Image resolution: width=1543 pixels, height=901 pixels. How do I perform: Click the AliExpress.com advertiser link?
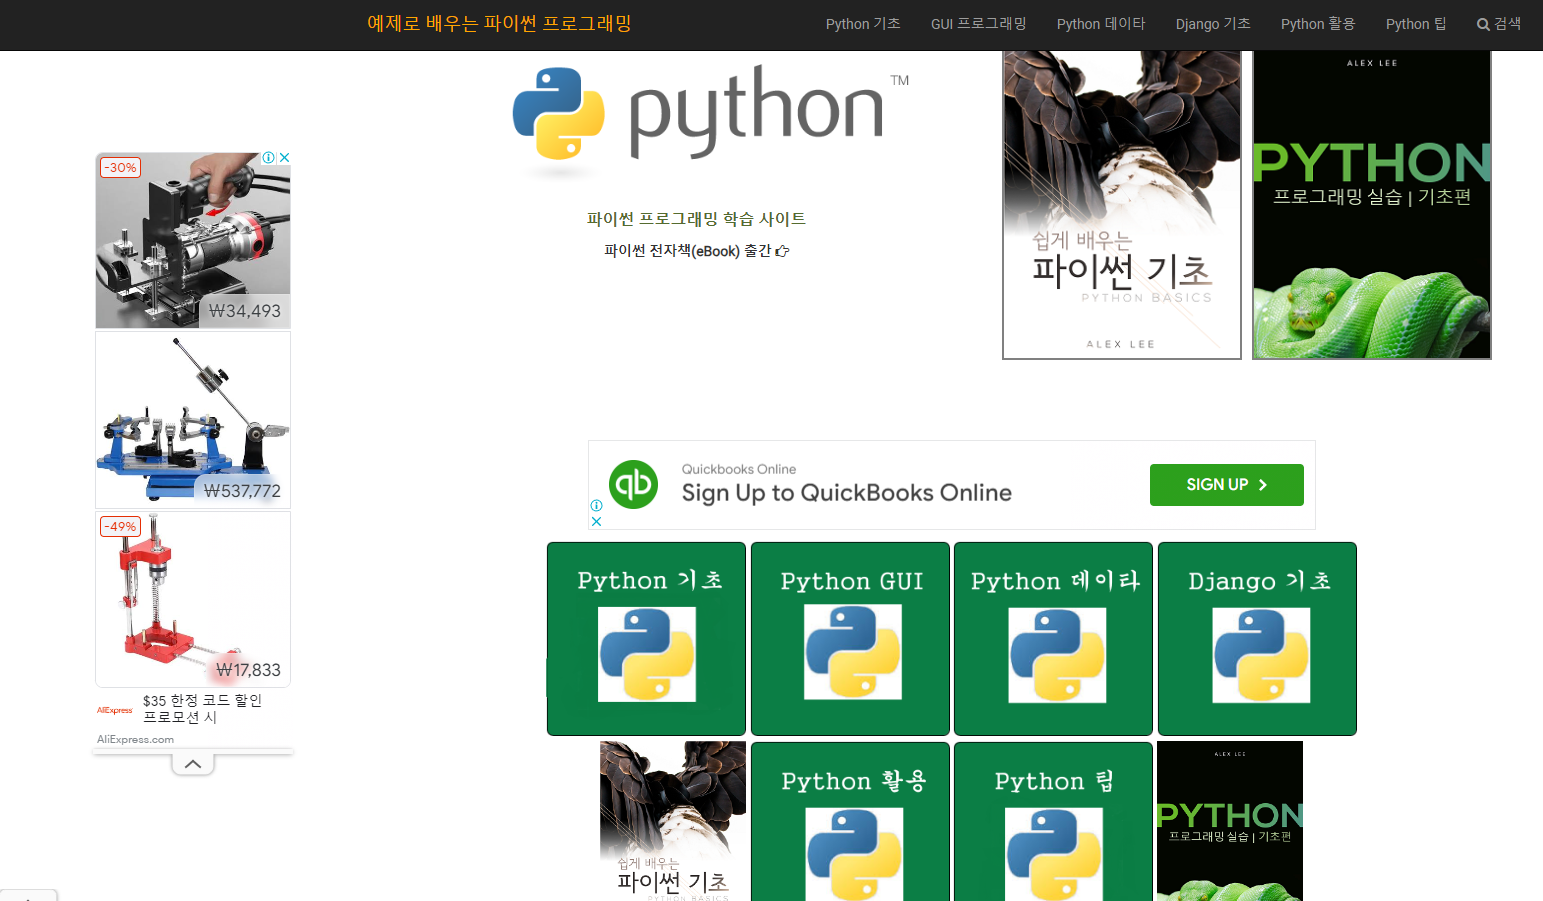(x=135, y=740)
